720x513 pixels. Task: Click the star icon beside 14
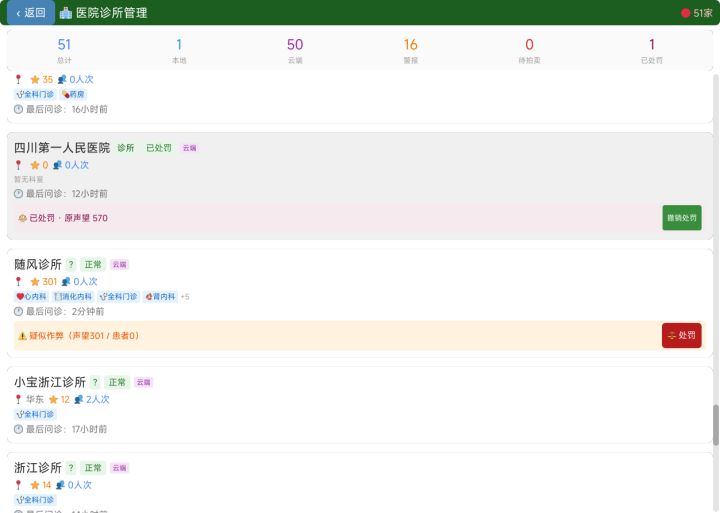35,485
